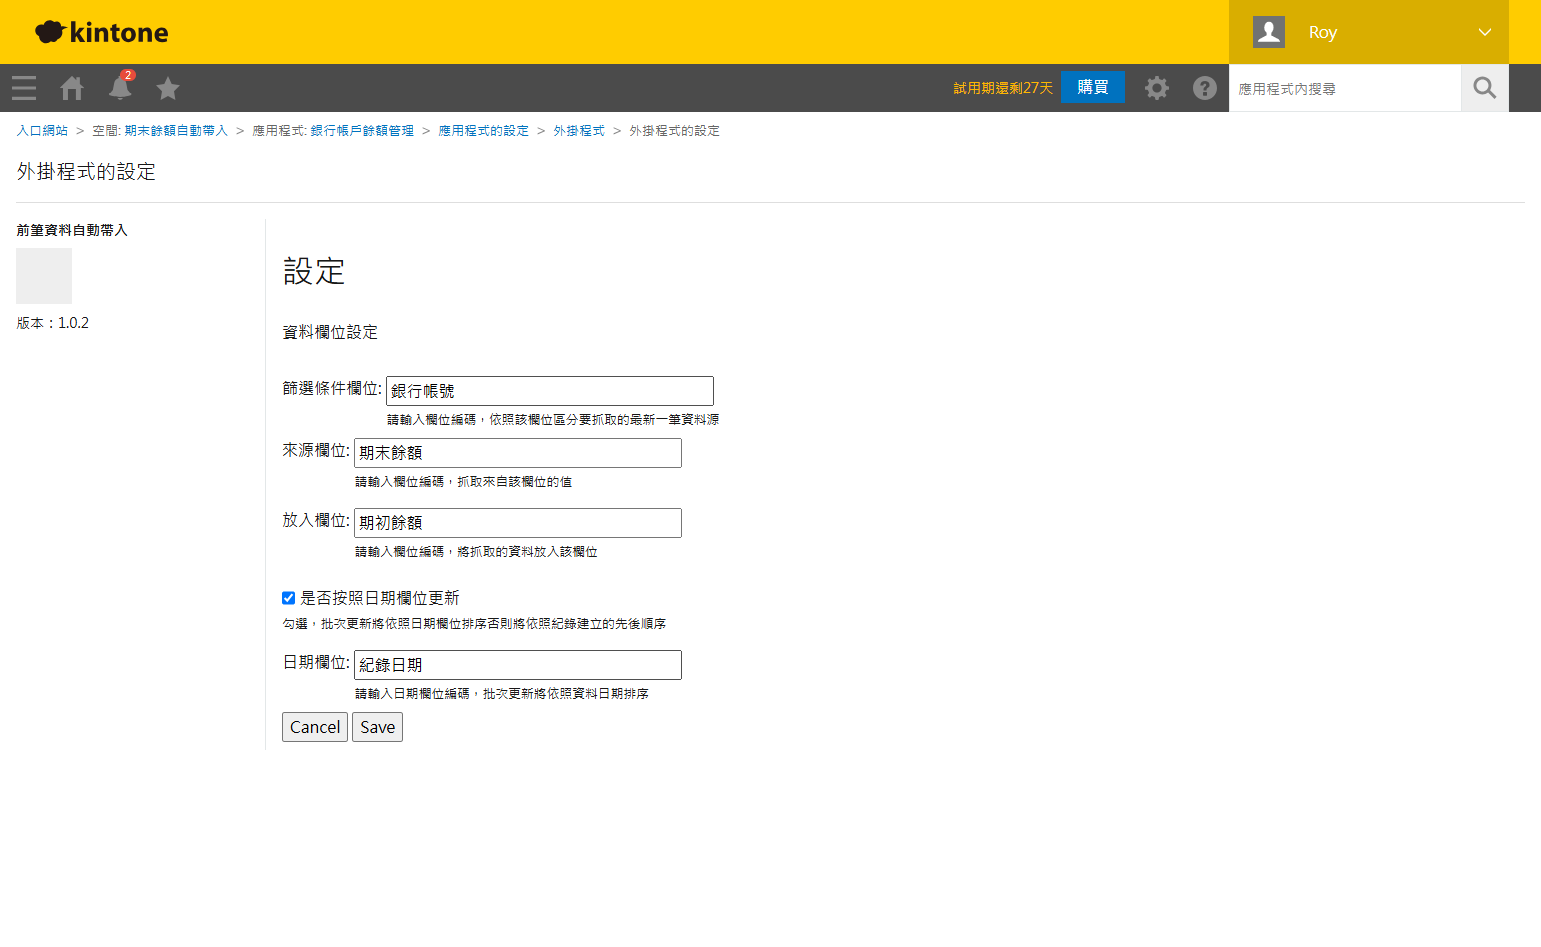Open the settings gear icon
Screen dimensions: 1541x947
[x=1157, y=88]
